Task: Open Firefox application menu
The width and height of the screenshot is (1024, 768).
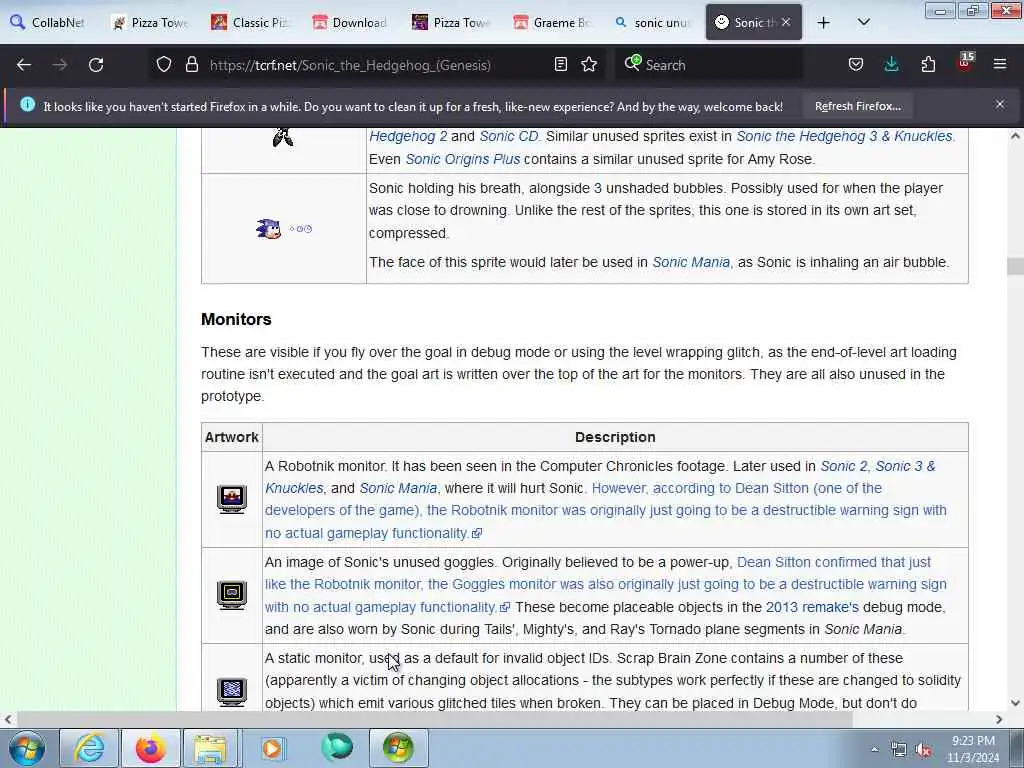Action: 1000,64
